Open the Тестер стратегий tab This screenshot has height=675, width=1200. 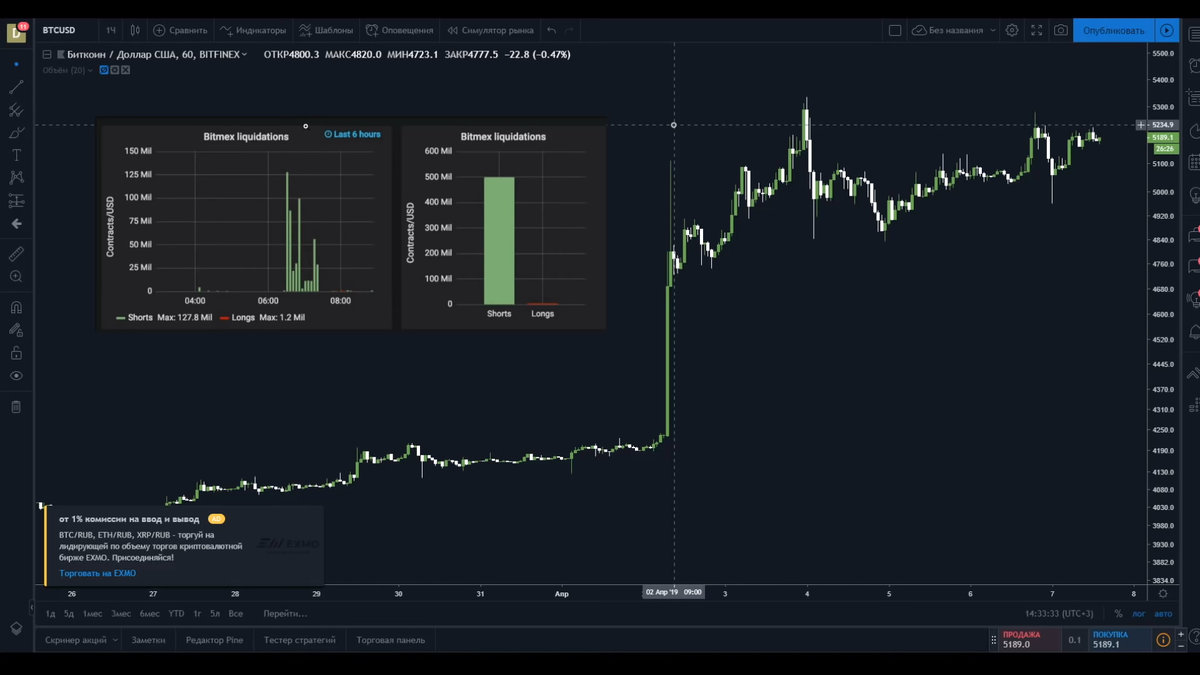[x=300, y=640]
